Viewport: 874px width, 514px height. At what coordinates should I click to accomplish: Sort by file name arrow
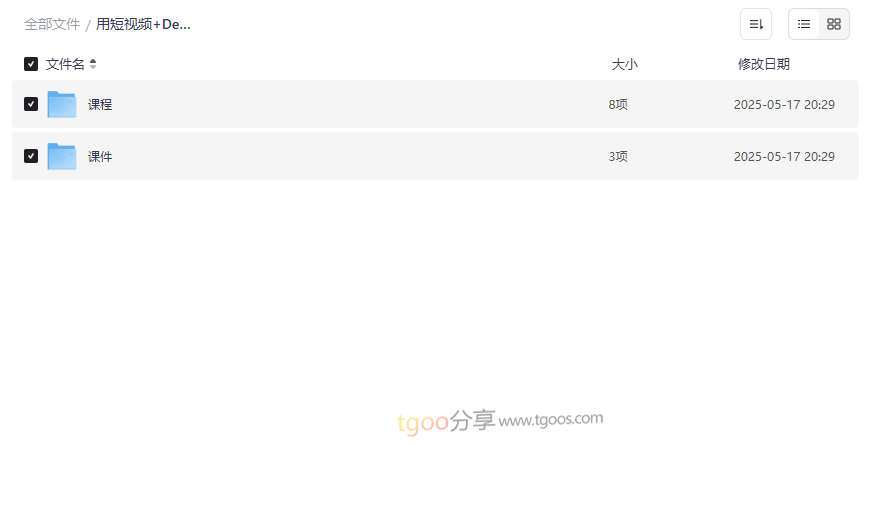pos(93,64)
